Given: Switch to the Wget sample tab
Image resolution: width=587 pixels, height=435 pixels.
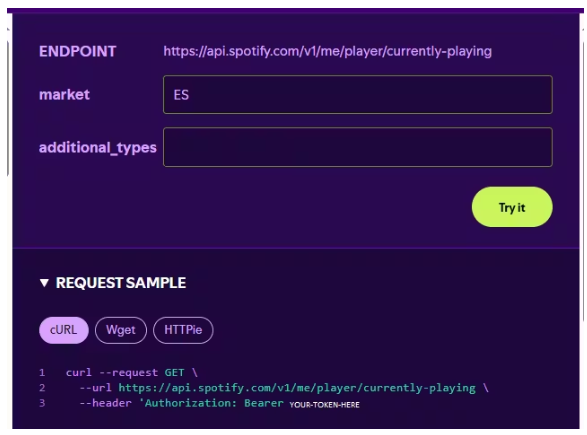Looking at the screenshot, I should pos(121,330).
